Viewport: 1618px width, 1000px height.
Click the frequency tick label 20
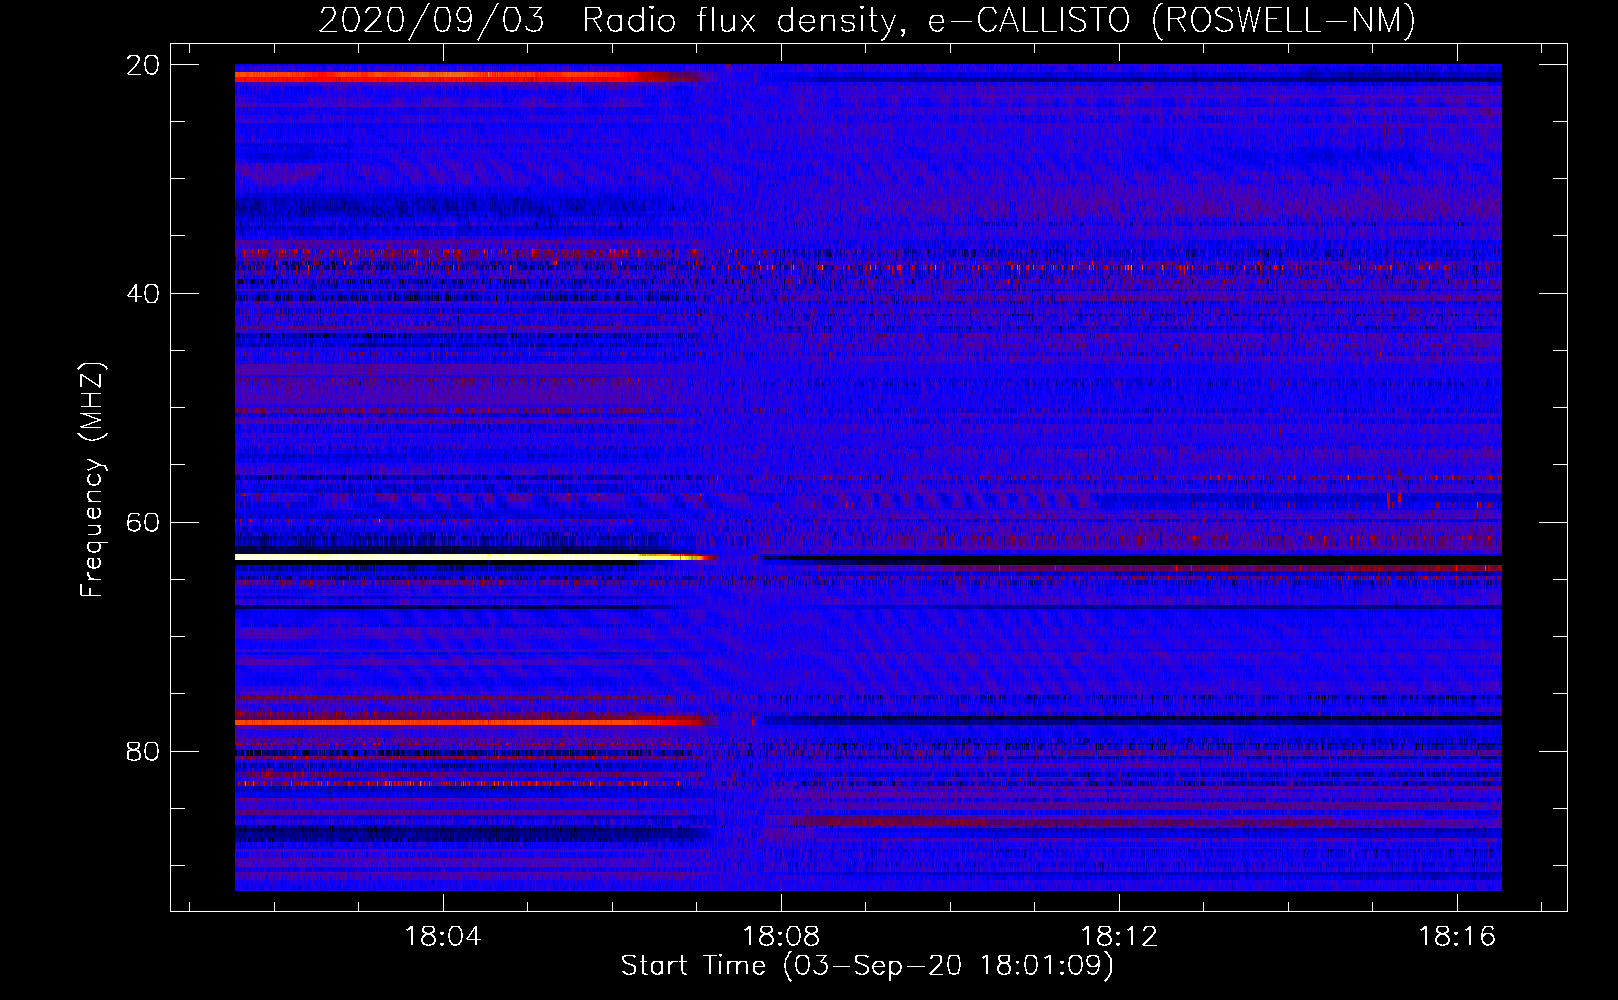[x=142, y=65]
